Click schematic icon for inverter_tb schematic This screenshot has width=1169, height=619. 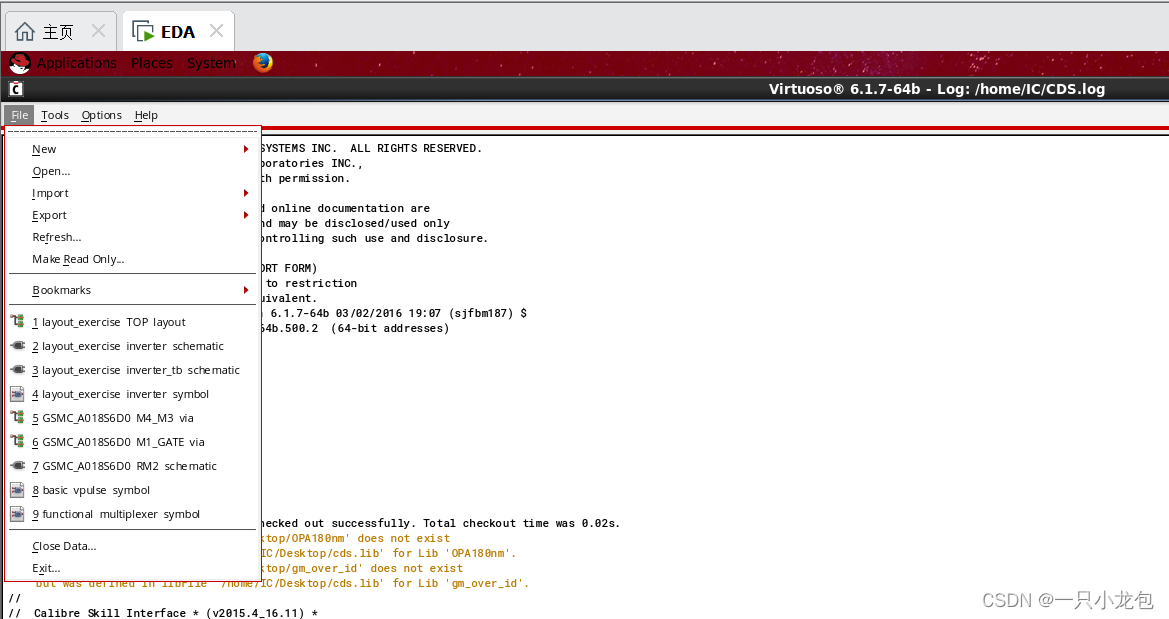click(17, 369)
